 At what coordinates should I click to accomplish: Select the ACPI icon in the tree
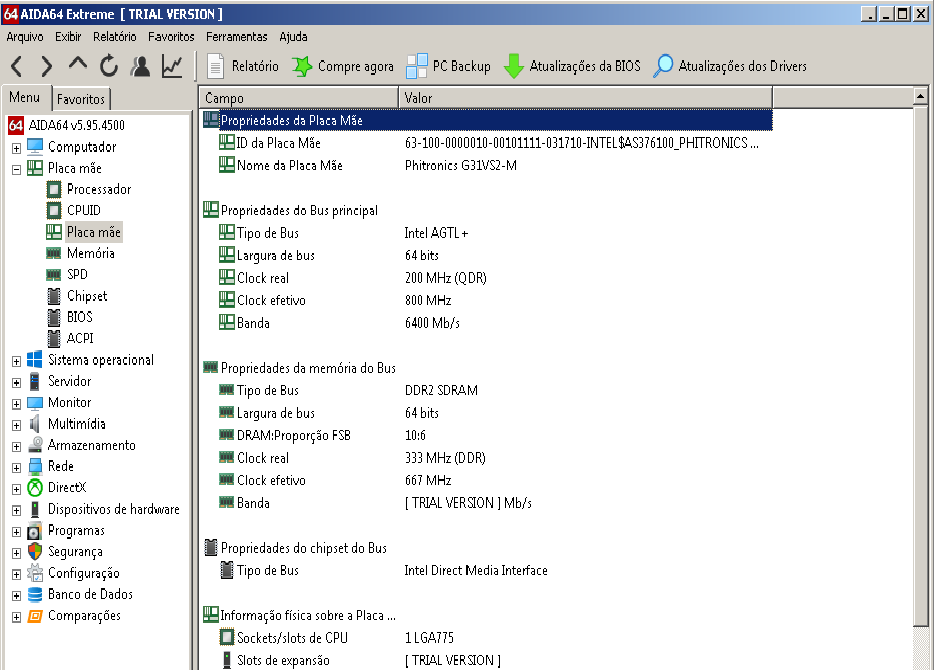[54, 338]
